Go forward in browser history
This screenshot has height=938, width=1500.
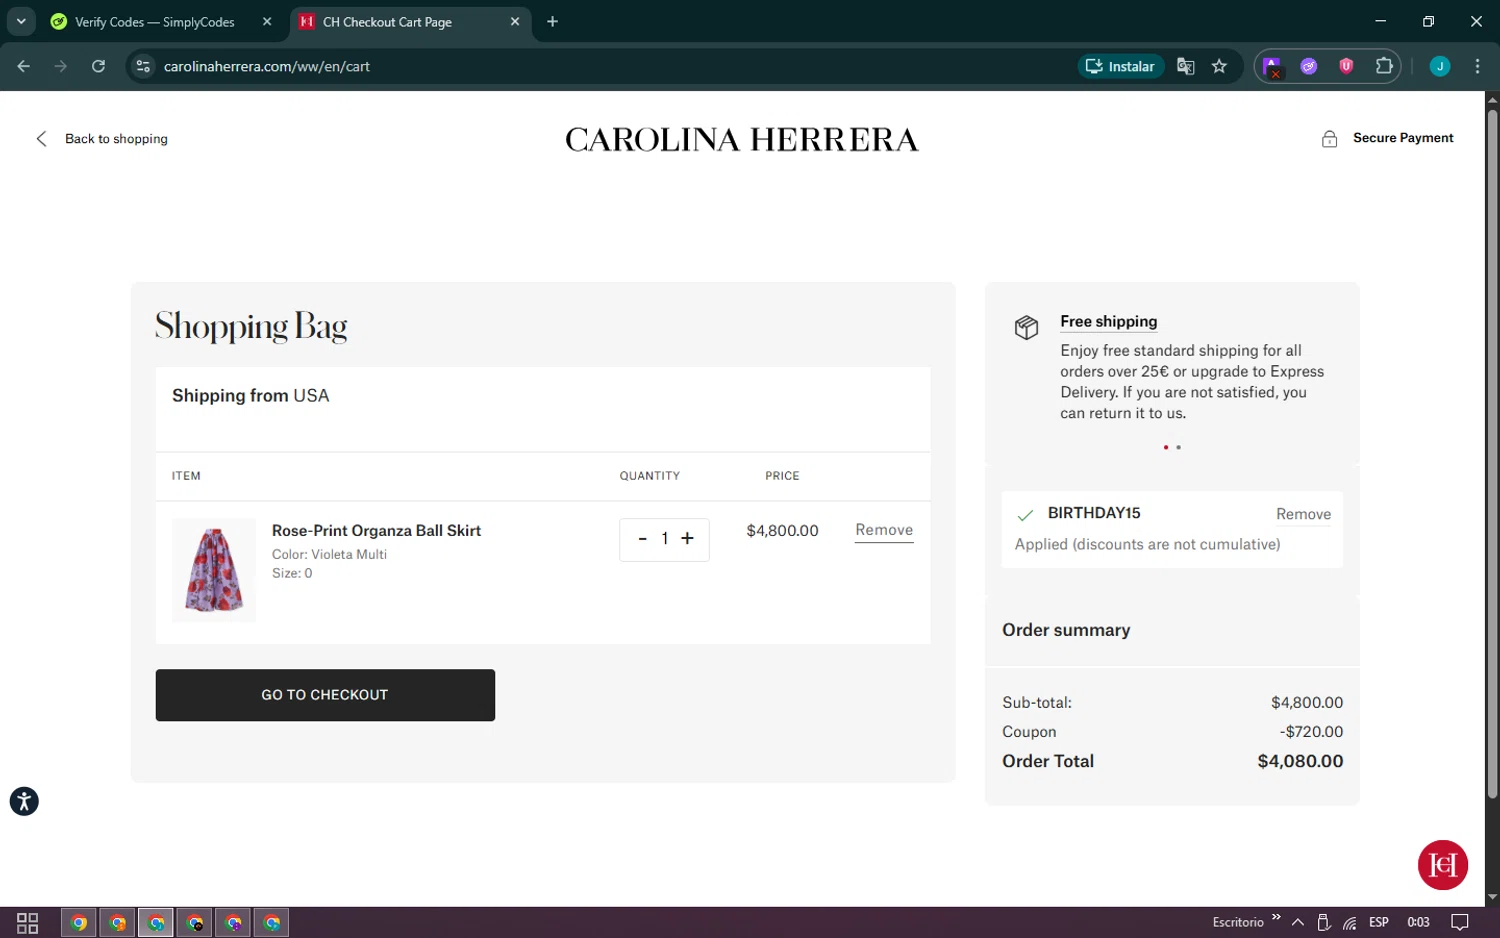[61, 66]
